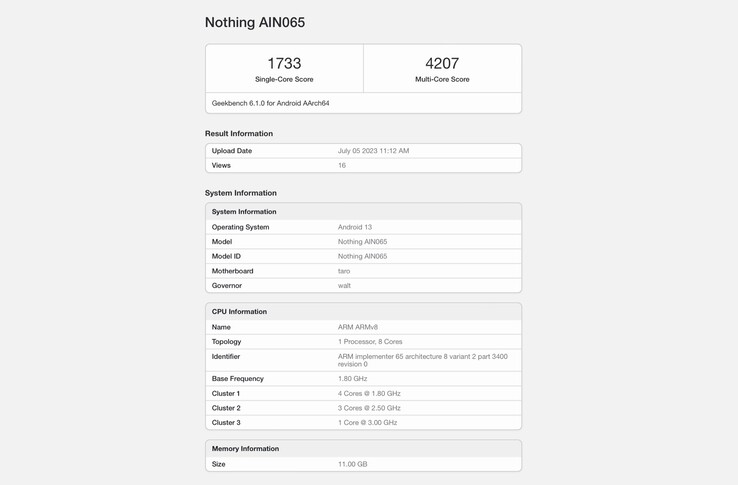The height and width of the screenshot is (485, 738).
Task: Click the 'Name' row label
Action: (x=221, y=327)
